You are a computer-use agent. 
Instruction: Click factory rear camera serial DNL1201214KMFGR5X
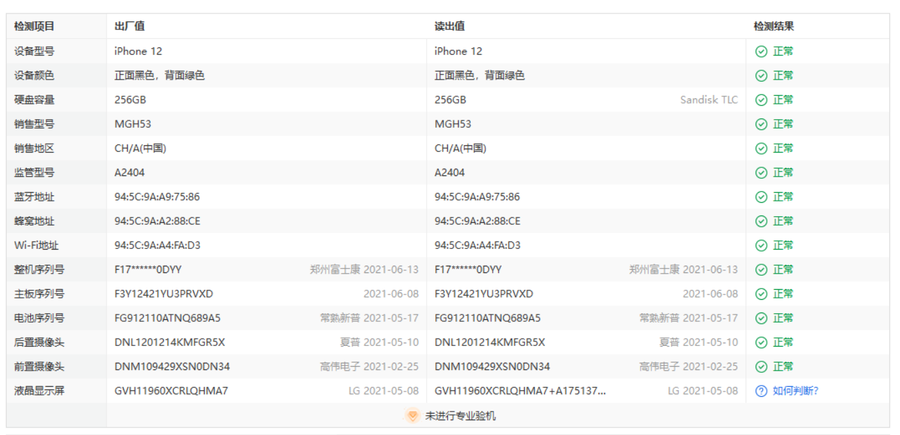pos(170,342)
